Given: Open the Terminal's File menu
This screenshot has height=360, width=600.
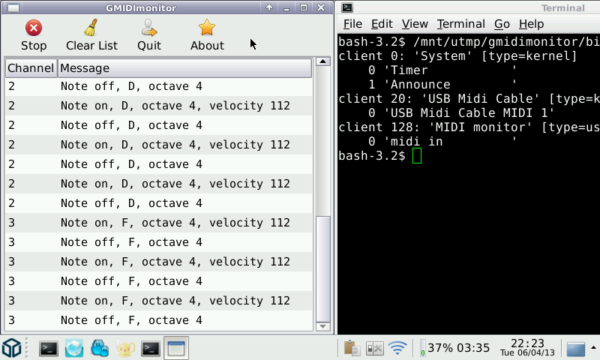Looking at the screenshot, I should tap(352, 24).
